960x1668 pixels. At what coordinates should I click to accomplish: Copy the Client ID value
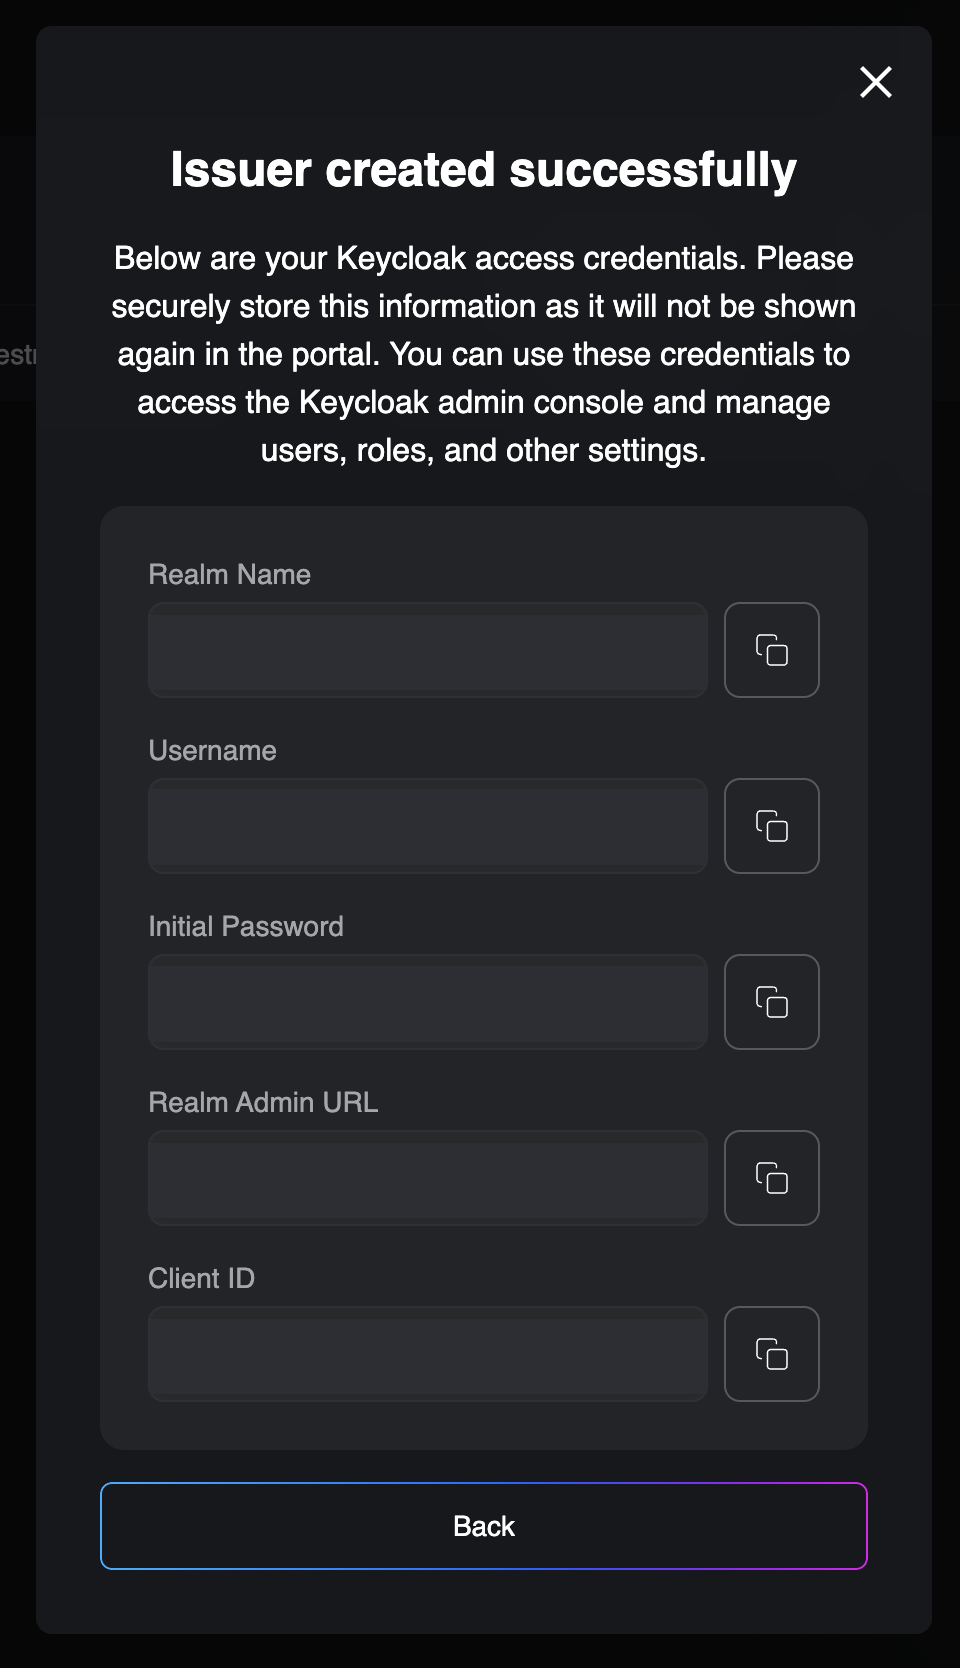(x=771, y=1354)
